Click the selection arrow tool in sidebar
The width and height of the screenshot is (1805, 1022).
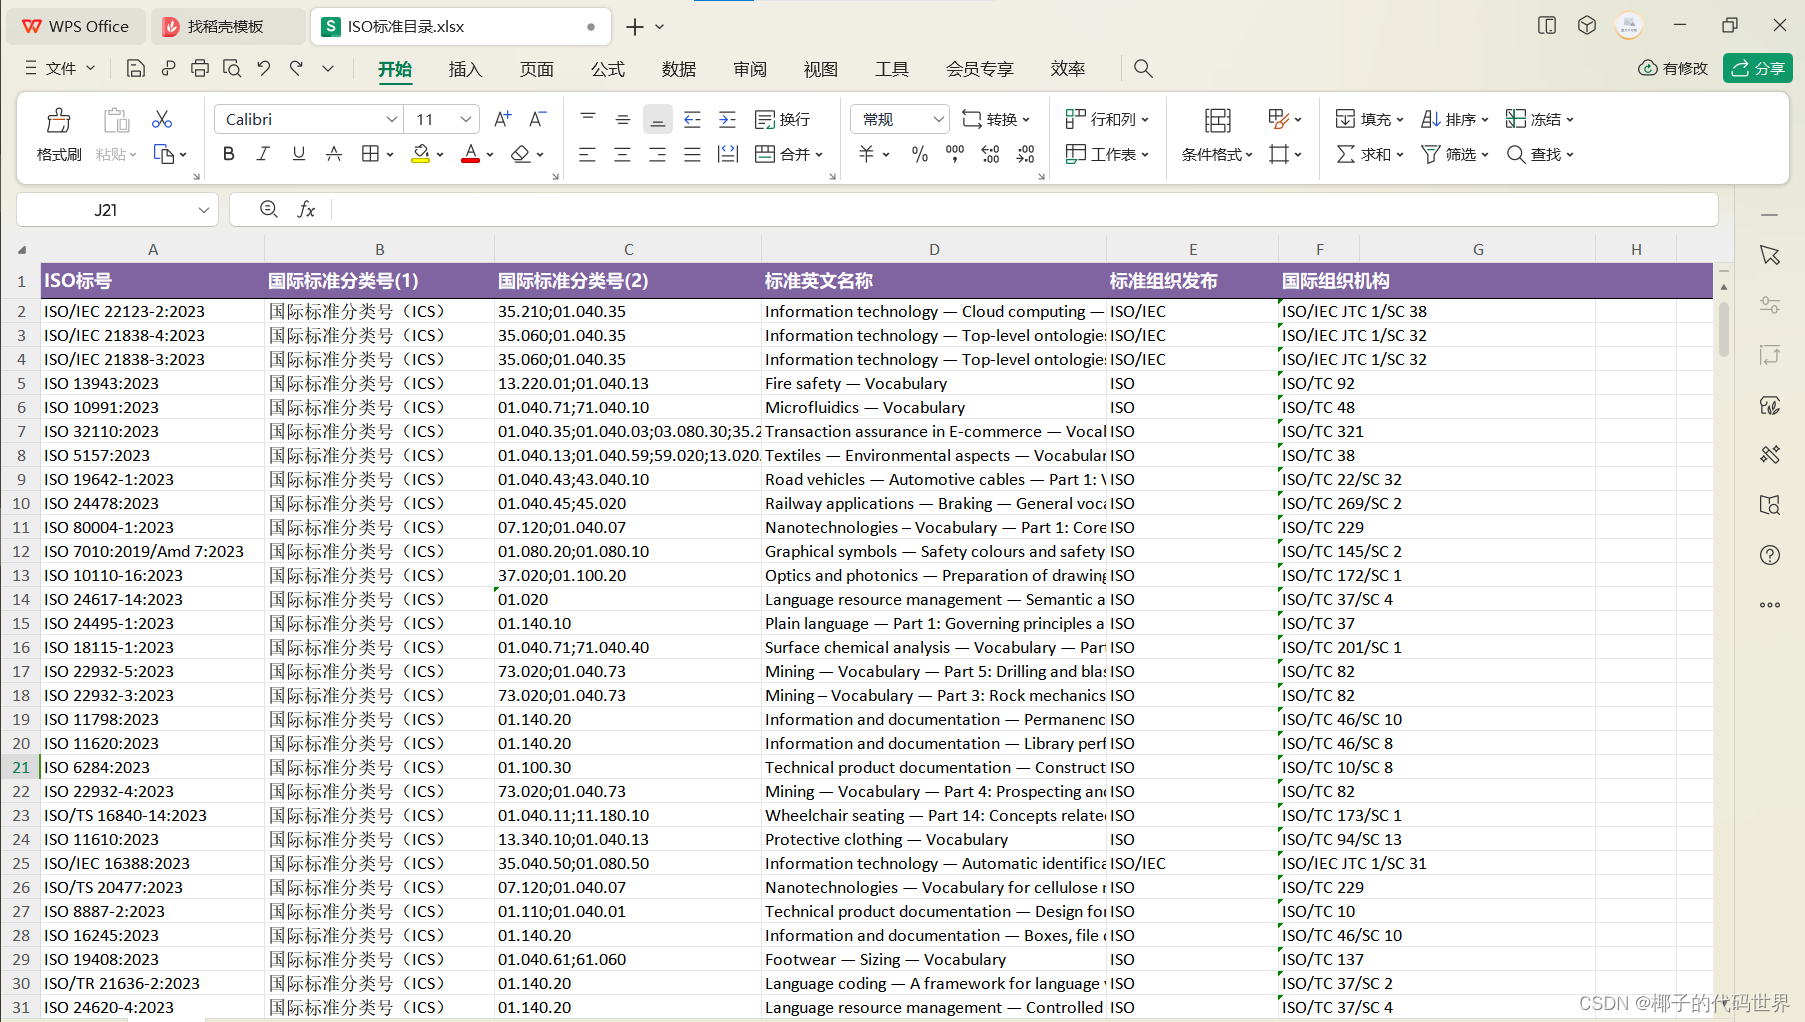(1770, 255)
